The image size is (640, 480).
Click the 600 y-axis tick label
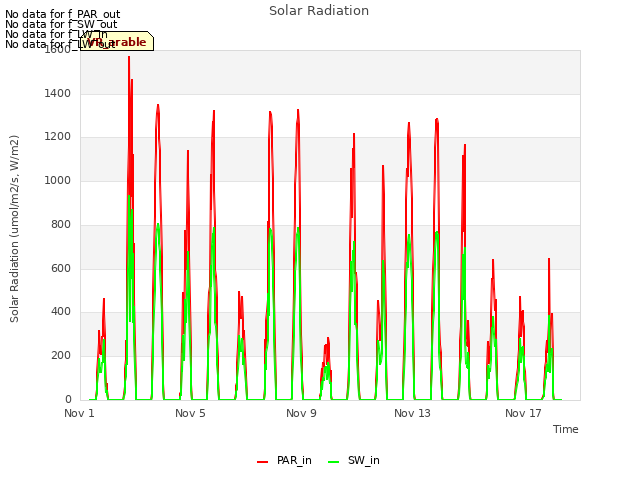point(61,268)
